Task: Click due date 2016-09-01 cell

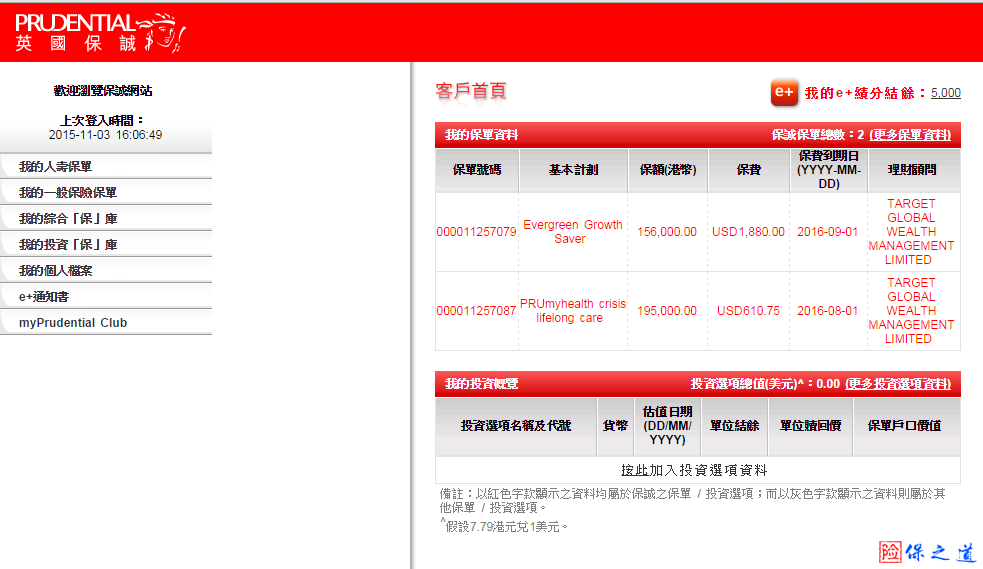Action: [828, 232]
